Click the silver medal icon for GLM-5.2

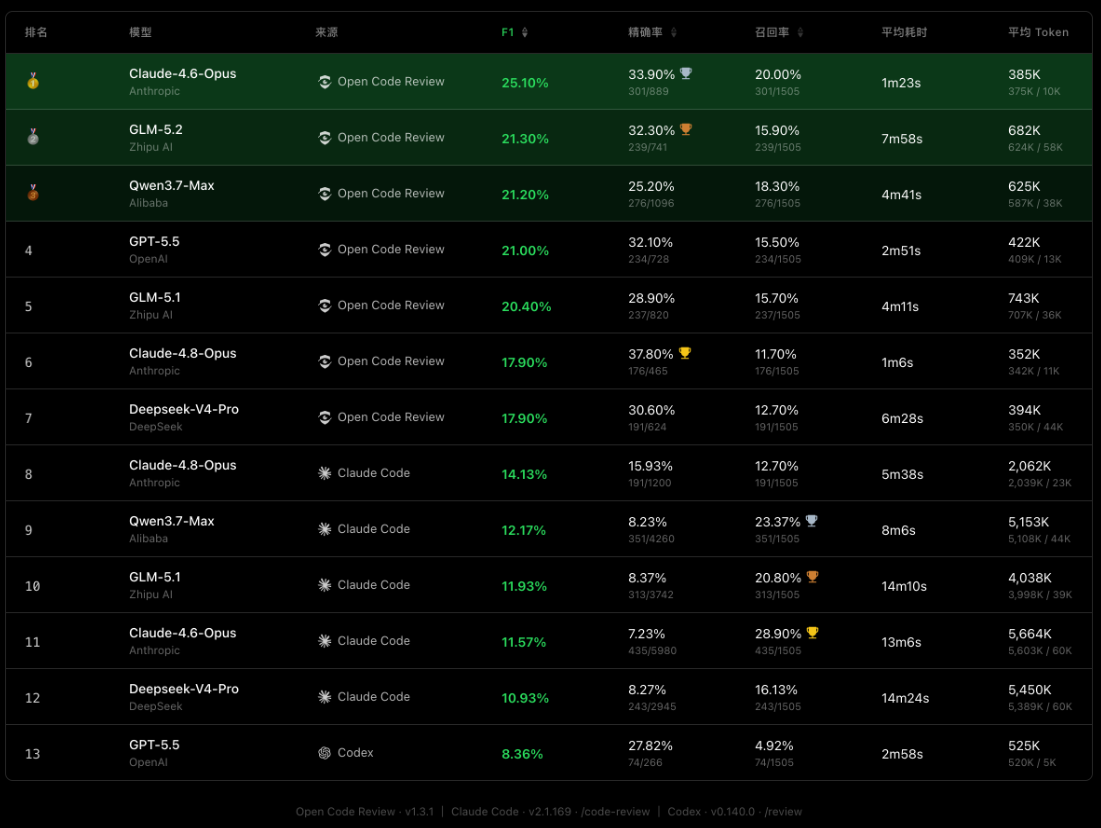coord(32,136)
